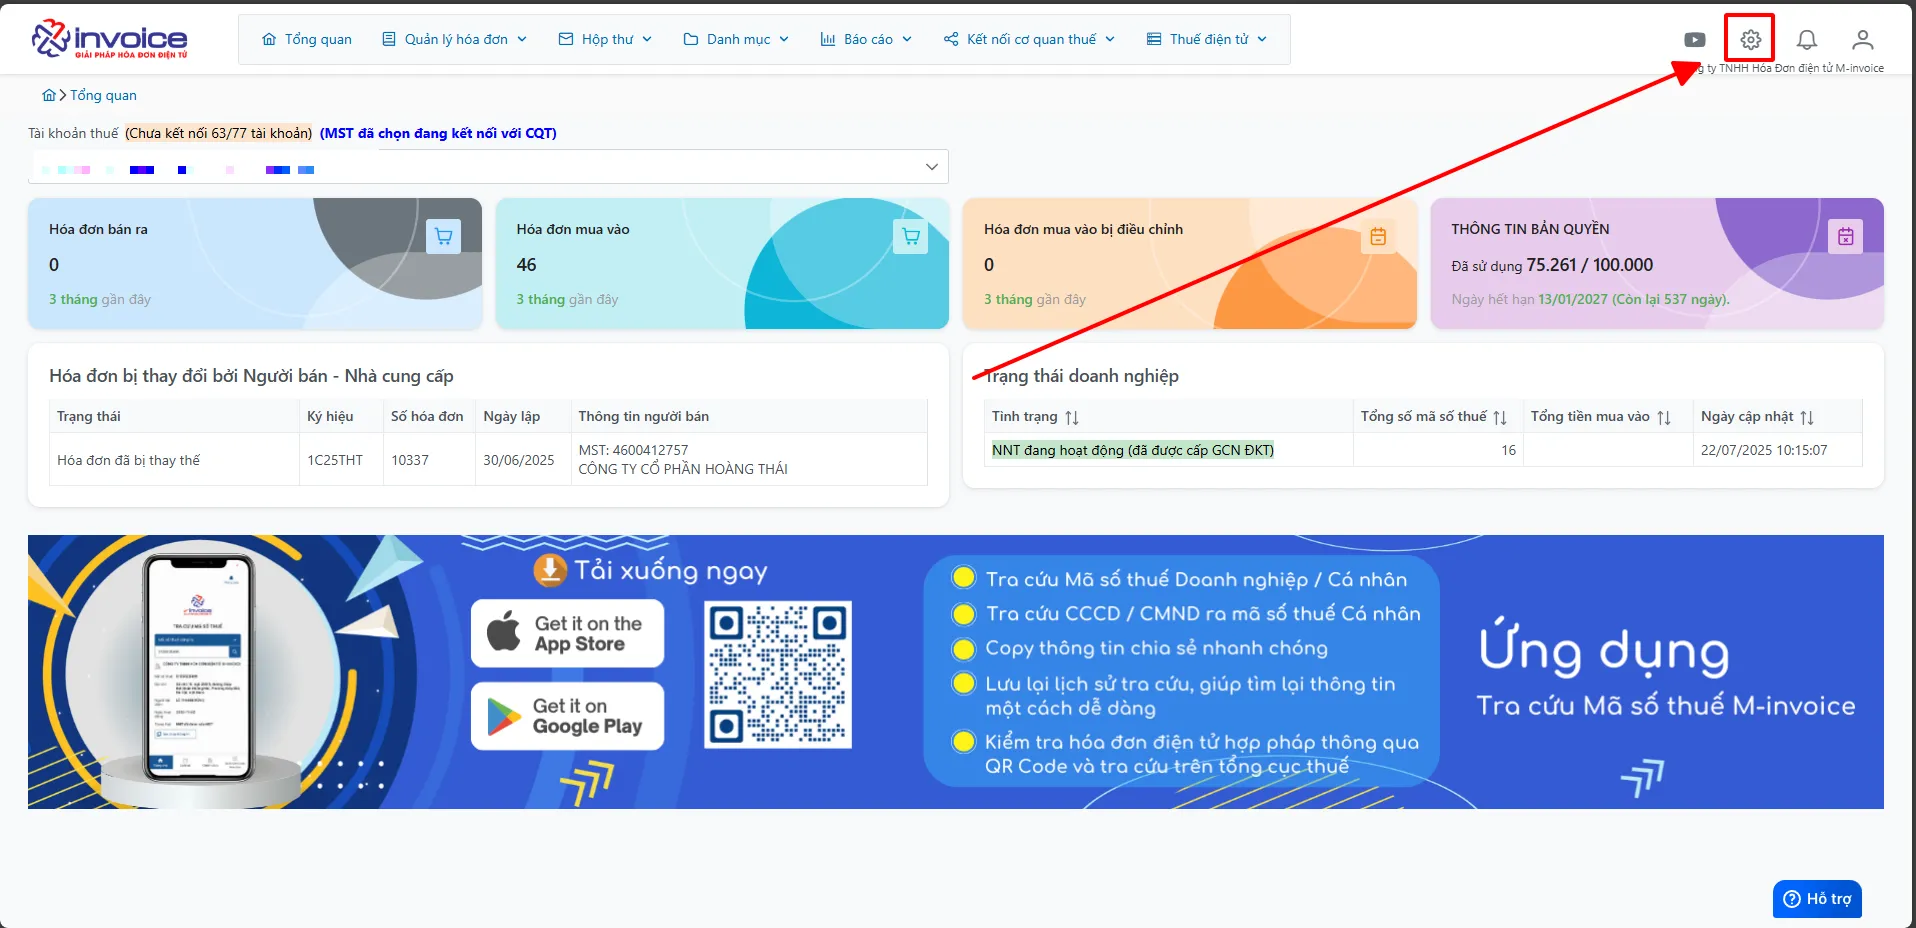1916x928 pixels.
Task: Expand the Hộp thư menu
Action: [x=605, y=39]
